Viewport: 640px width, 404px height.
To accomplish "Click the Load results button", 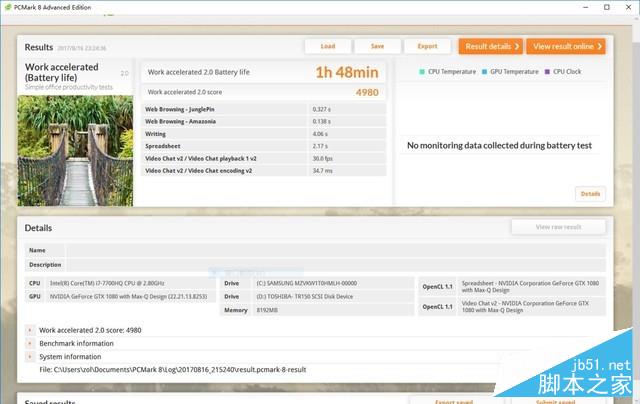I will [328, 46].
